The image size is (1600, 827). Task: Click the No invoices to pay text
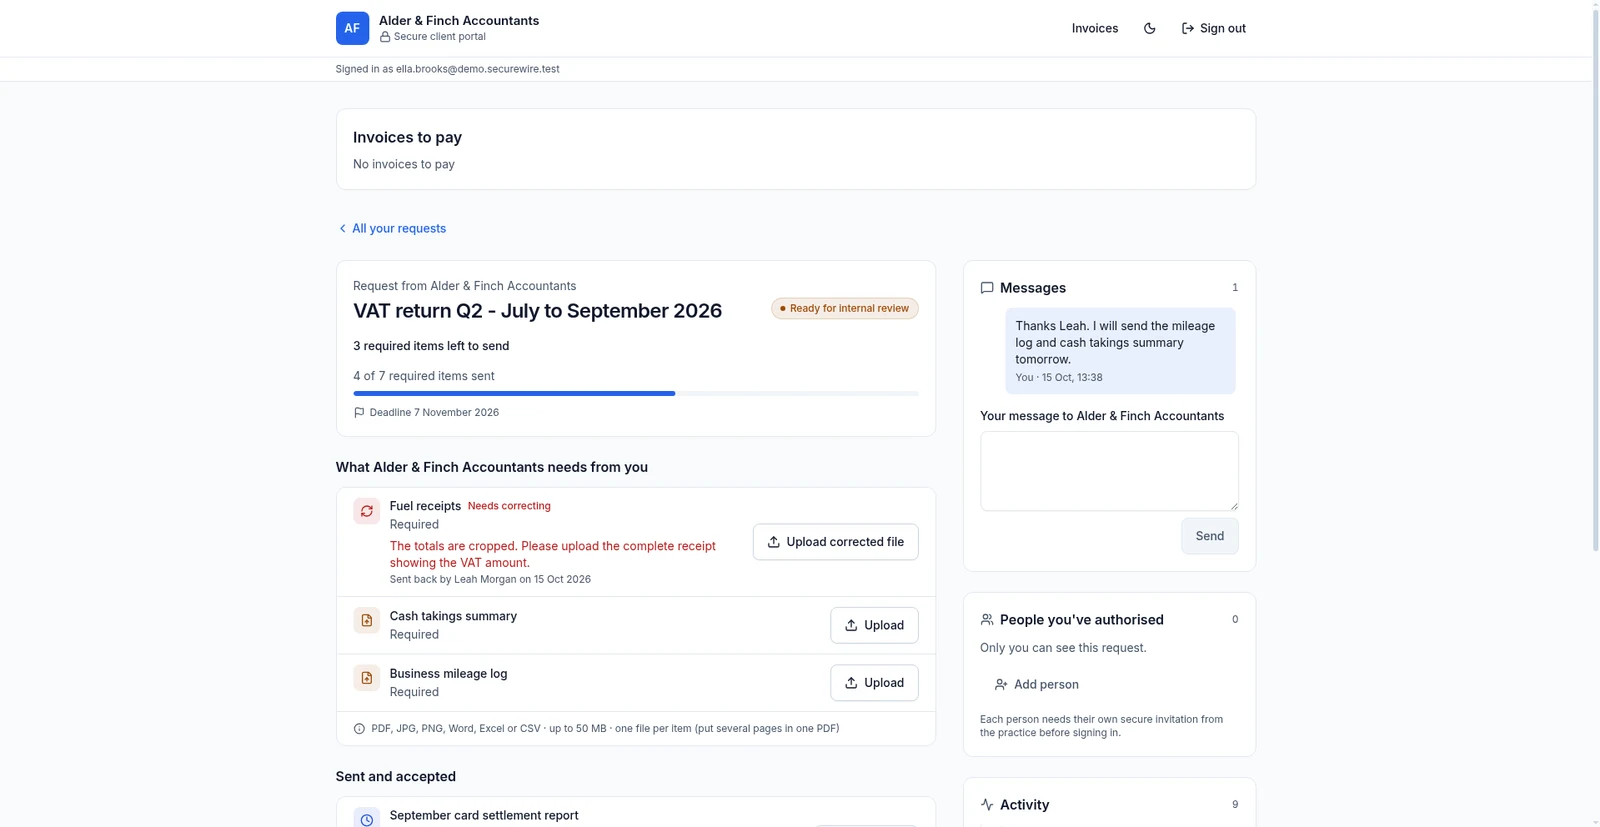404,164
